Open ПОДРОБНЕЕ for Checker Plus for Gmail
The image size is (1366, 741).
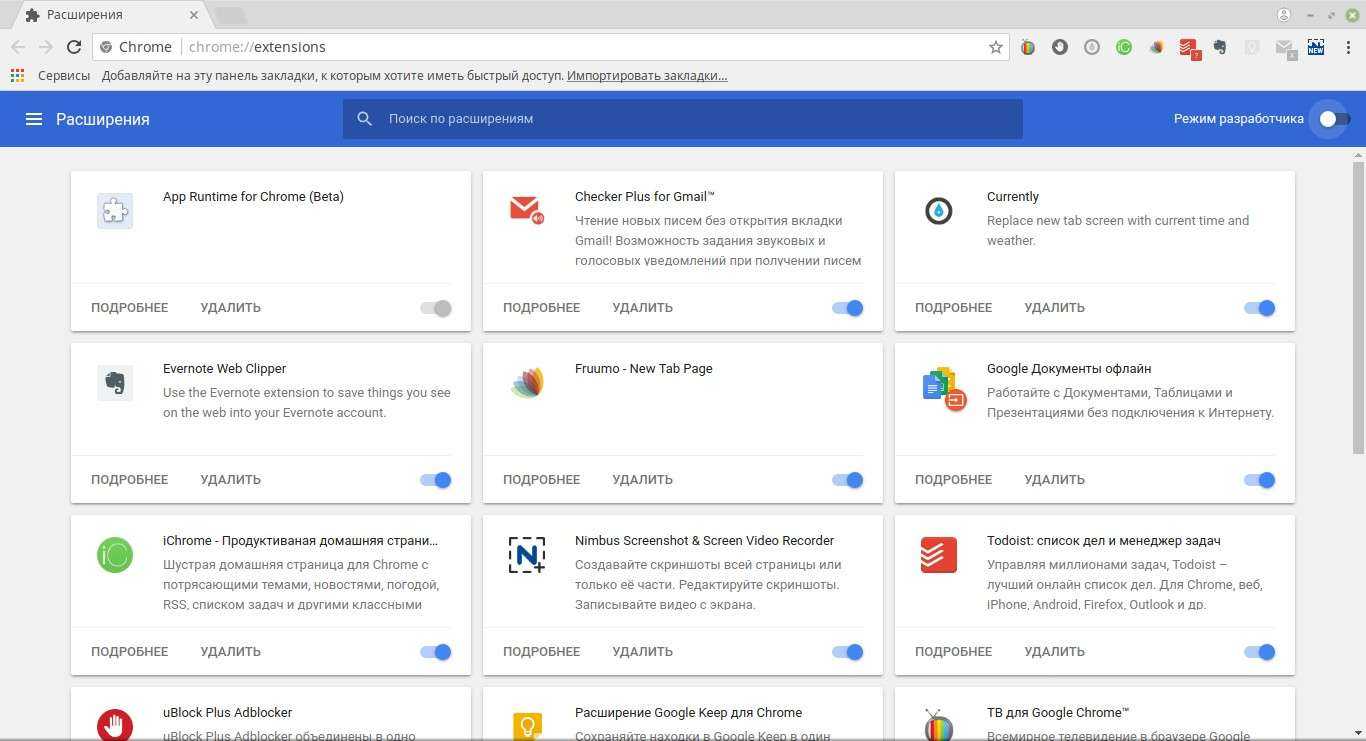(541, 307)
